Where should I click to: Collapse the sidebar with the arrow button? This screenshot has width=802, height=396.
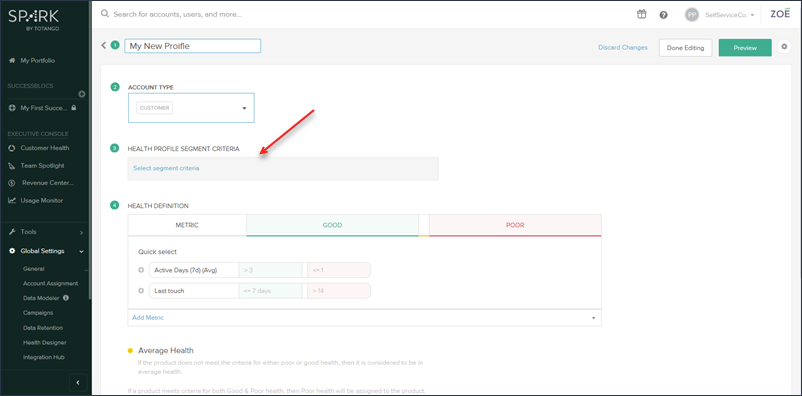(x=78, y=382)
